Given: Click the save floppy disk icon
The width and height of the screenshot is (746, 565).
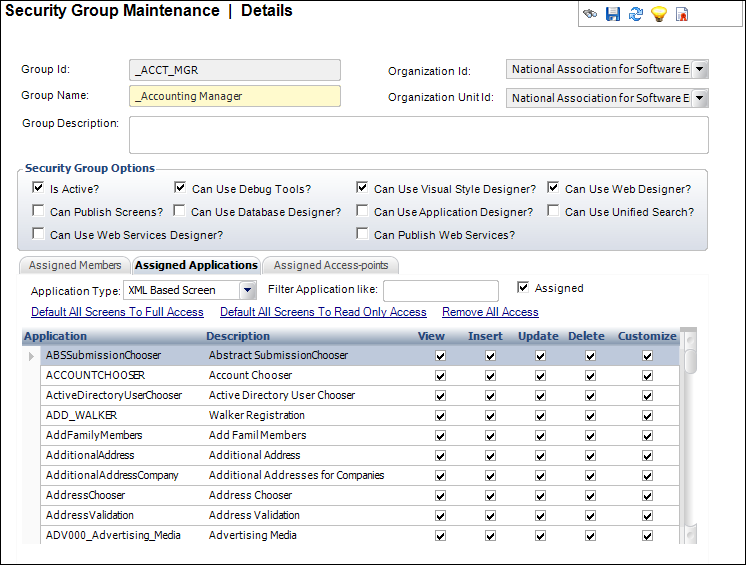Looking at the screenshot, I should click(x=613, y=14).
